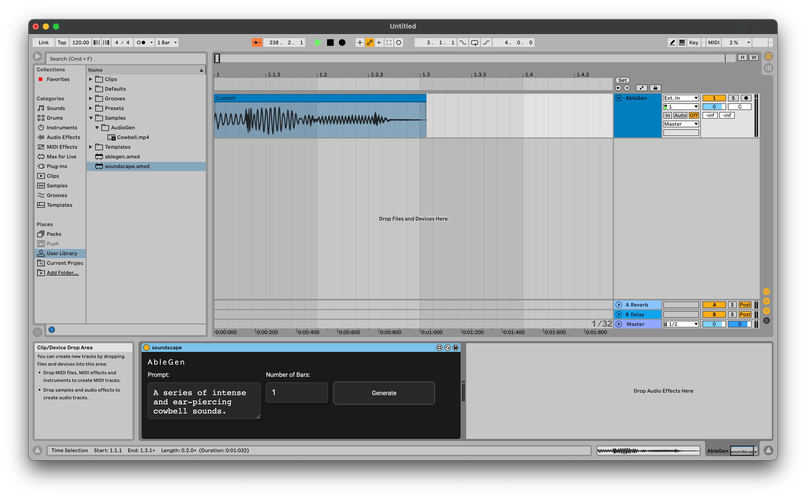Open the quantization menu showing 1 Bar
The width and height of the screenshot is (806, 498).
tap(167, 43)
